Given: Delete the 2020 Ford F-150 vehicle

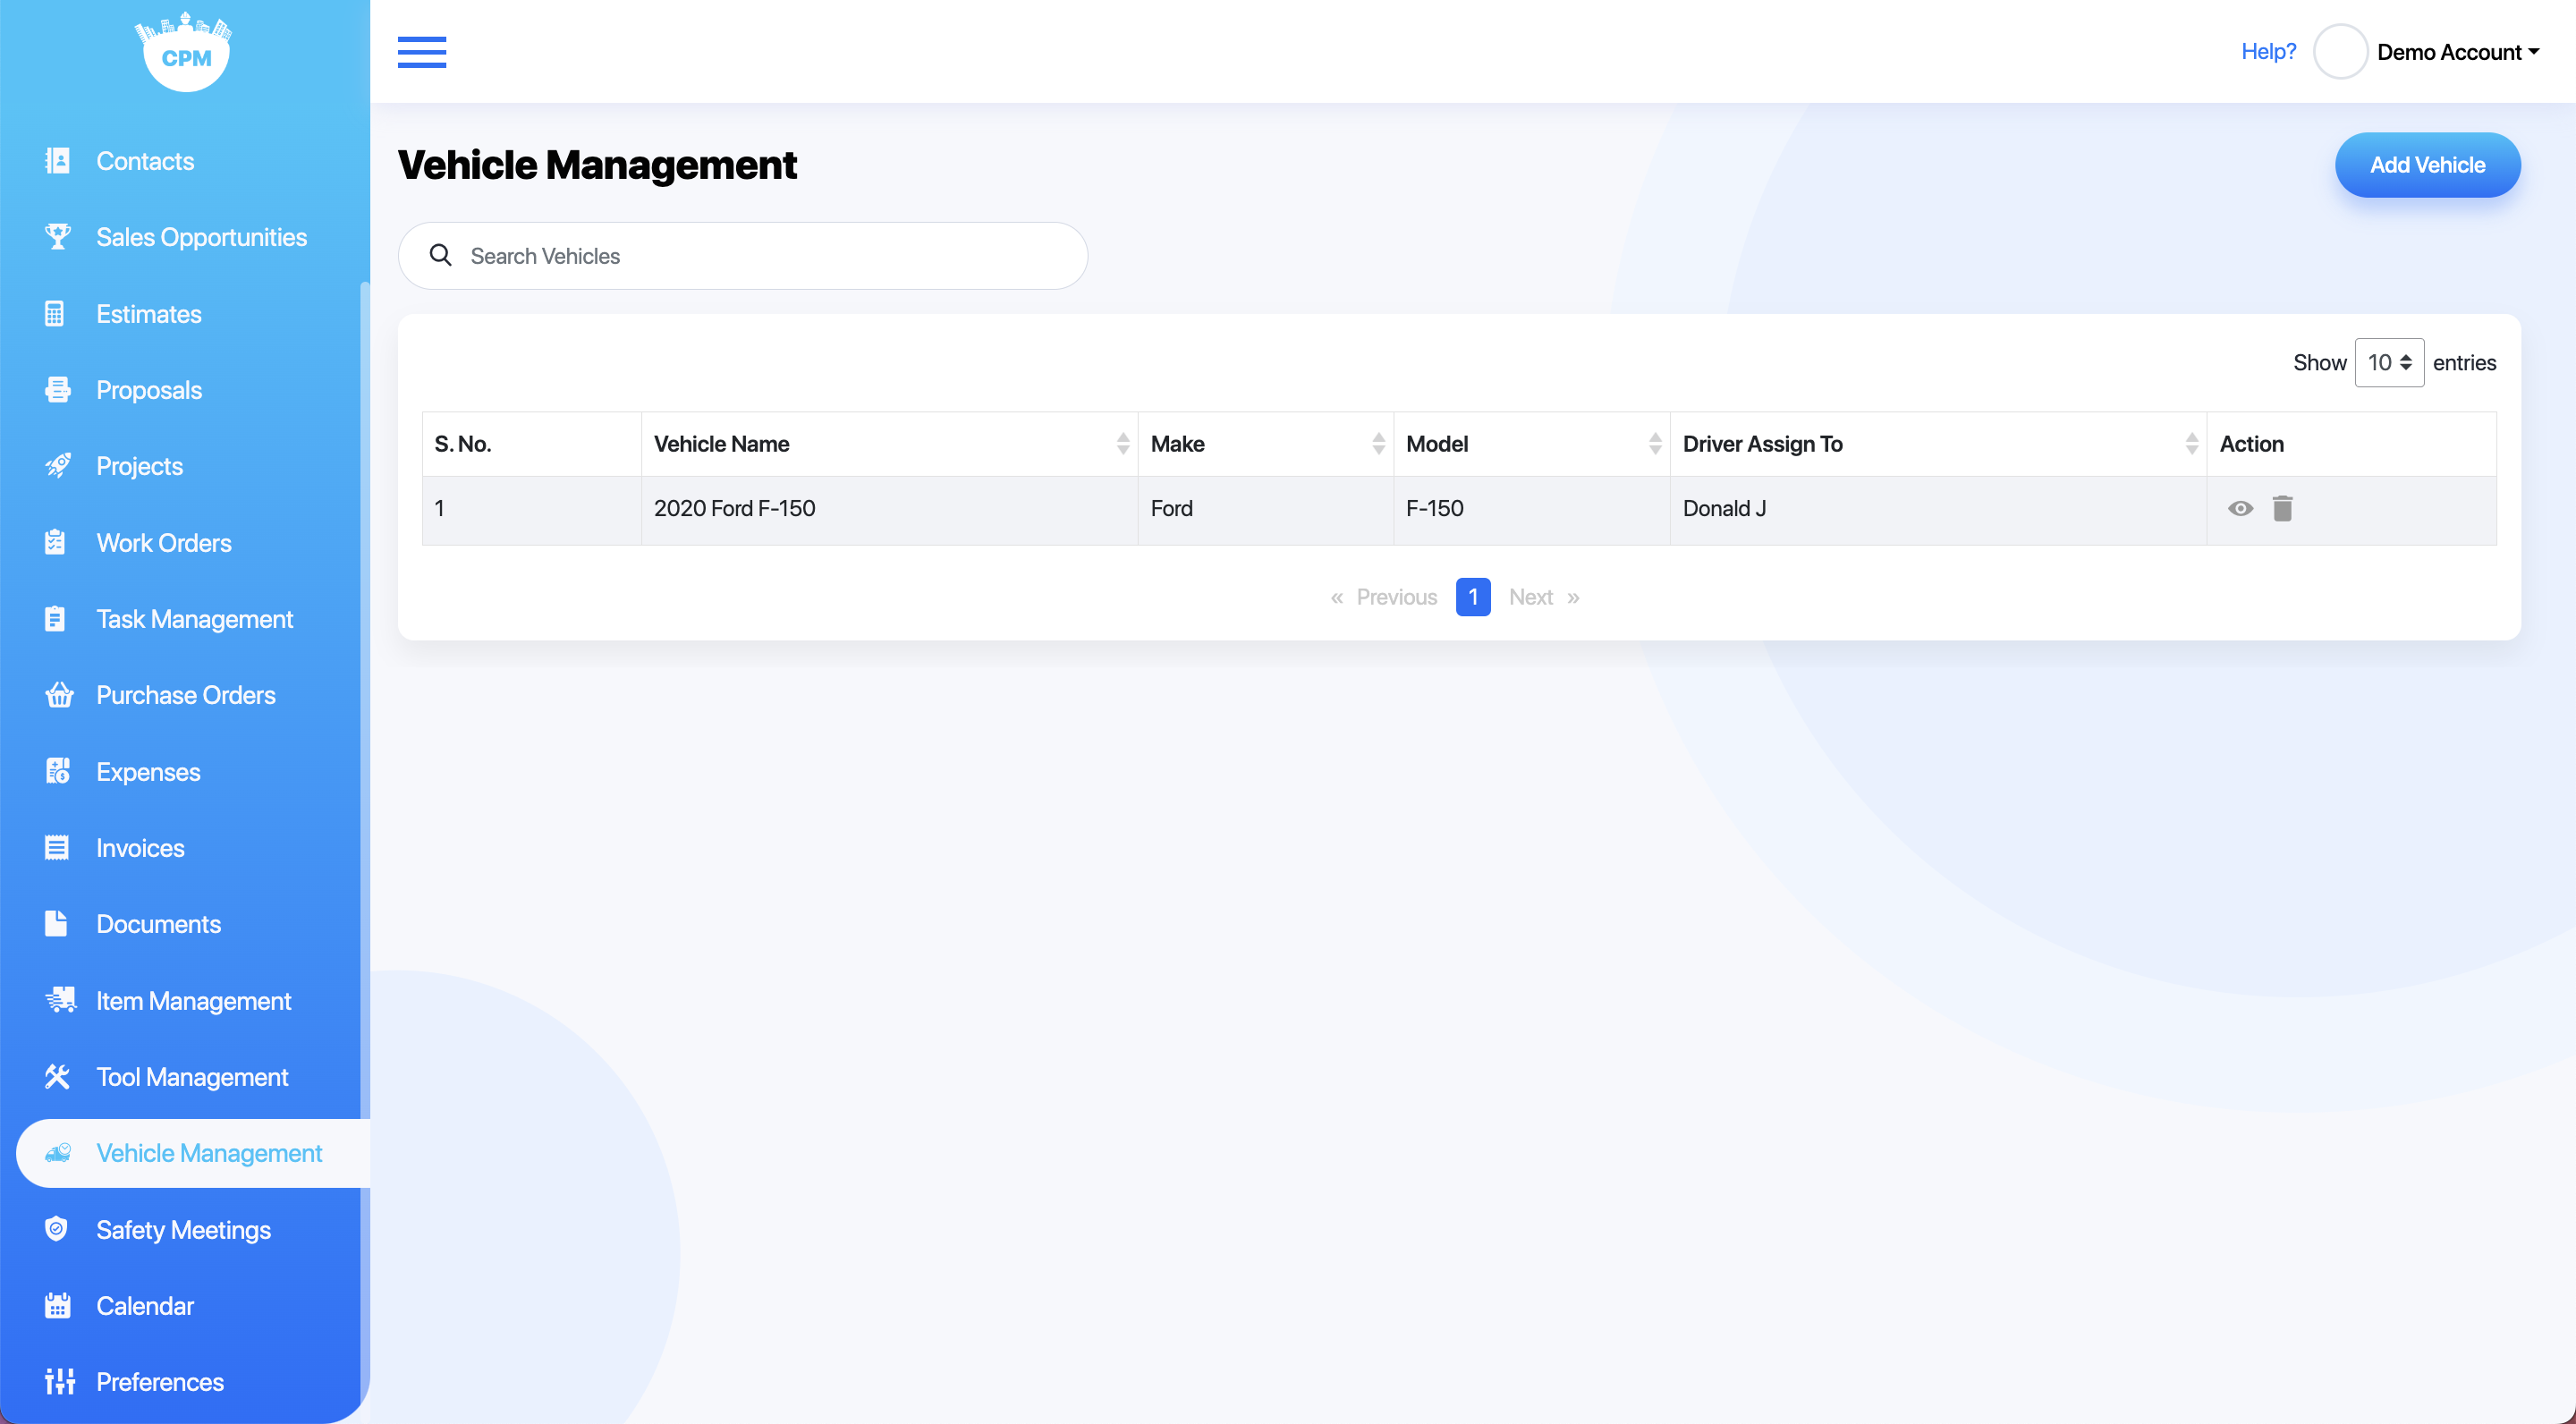Looking at the screenshot, I should (x=2282, y=508).
